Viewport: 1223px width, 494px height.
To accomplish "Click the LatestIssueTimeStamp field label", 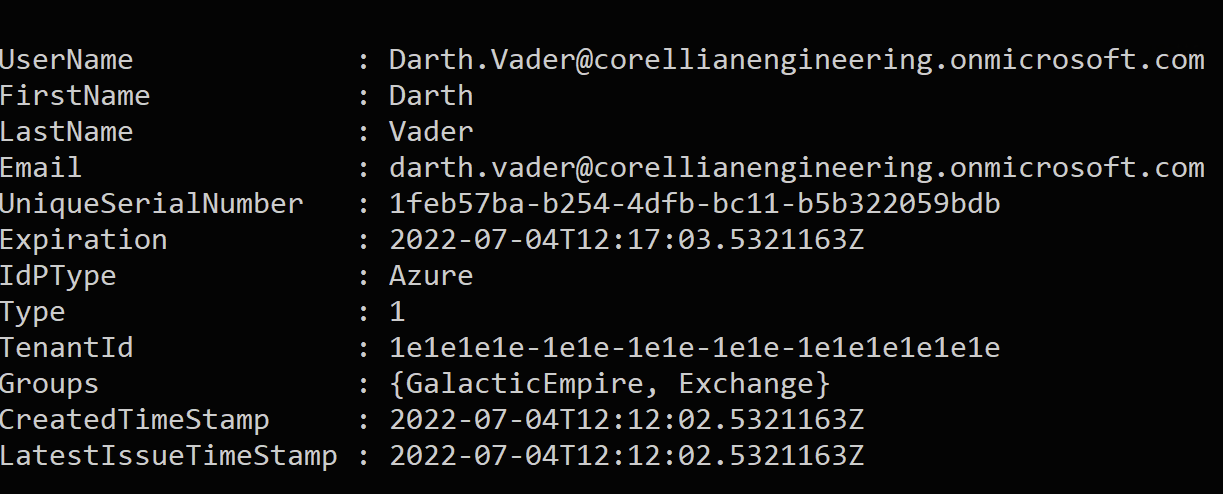I will click(168, 456).
